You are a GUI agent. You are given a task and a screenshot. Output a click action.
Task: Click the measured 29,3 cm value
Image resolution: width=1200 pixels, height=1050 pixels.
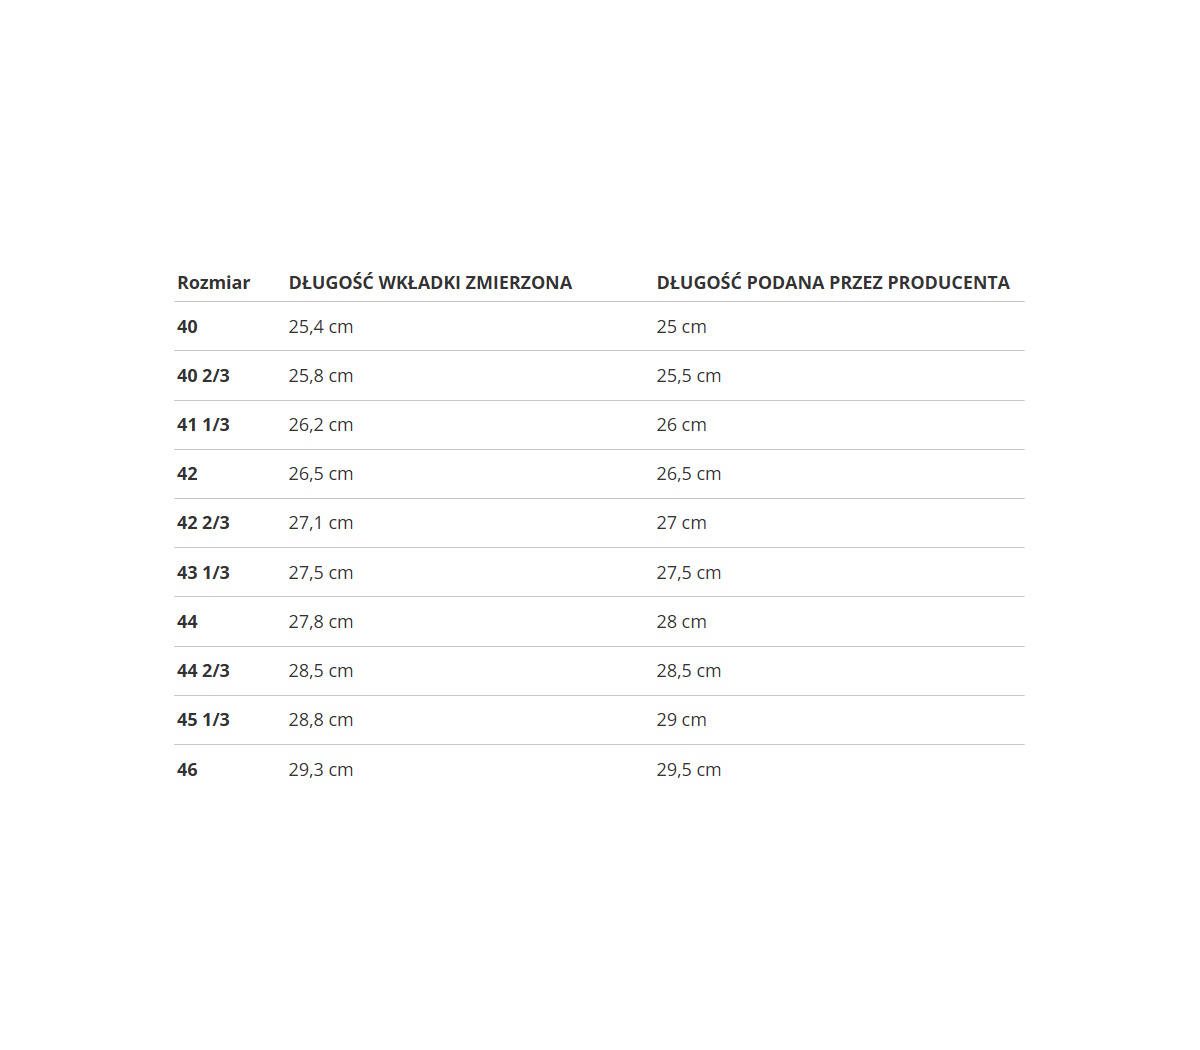pos(321,770)
